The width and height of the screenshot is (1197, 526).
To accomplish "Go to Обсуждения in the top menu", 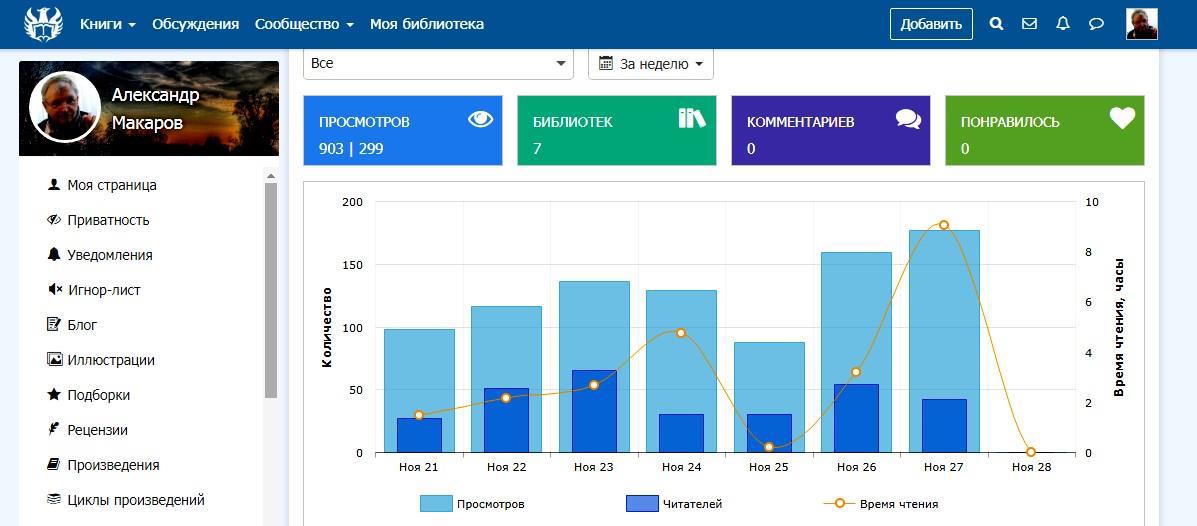I will (195, 24).
